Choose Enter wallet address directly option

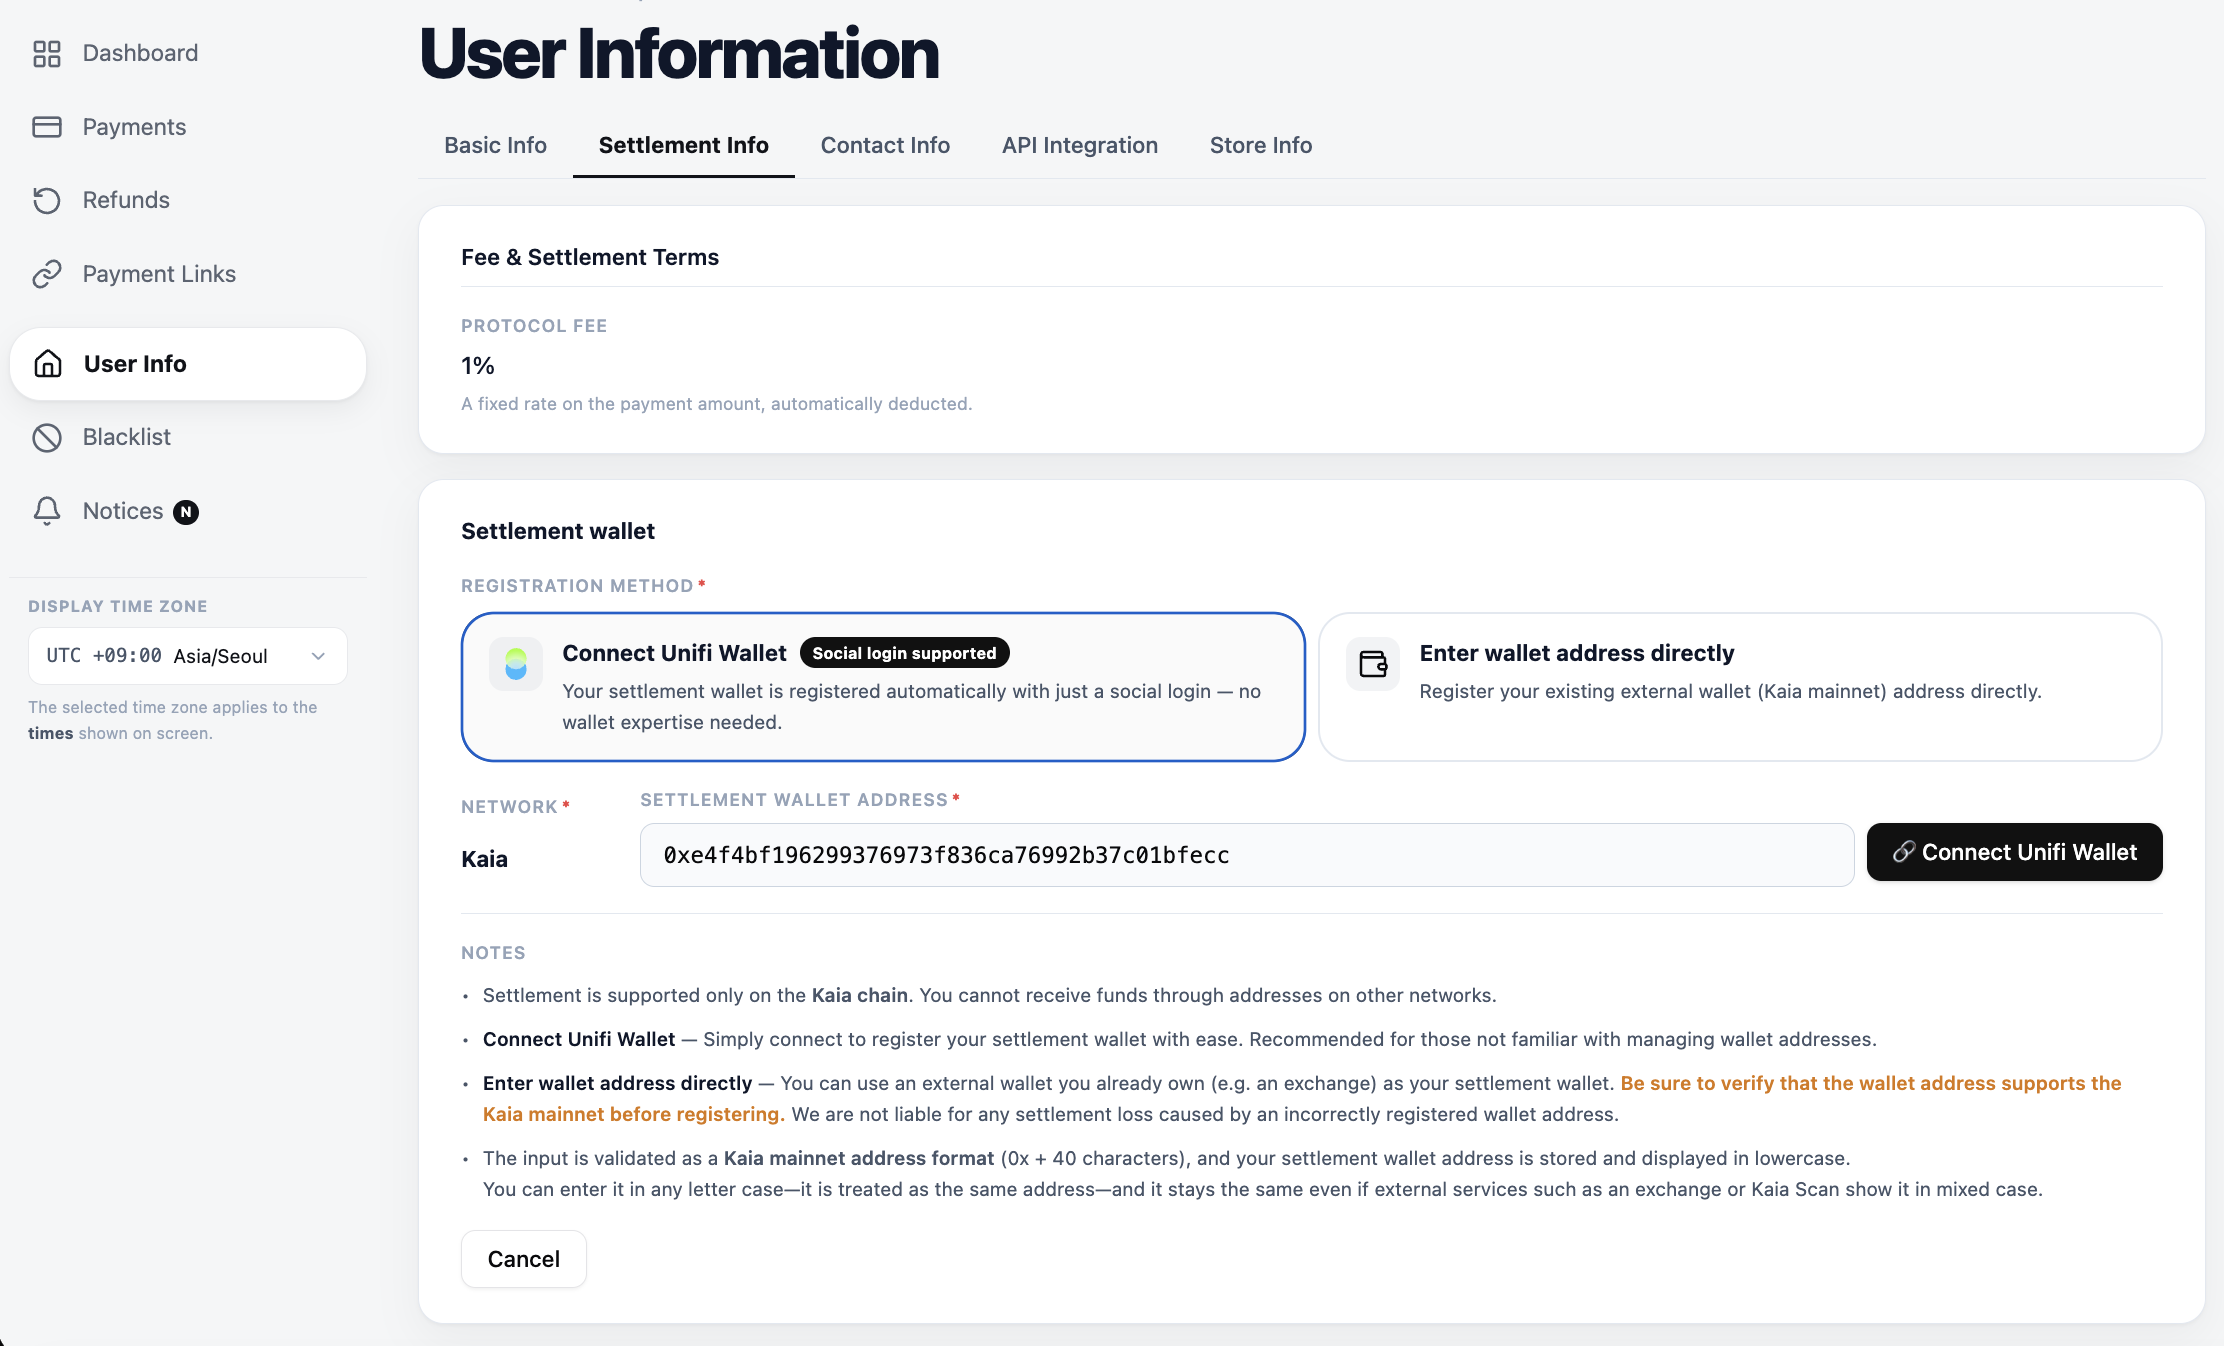tap(1740, 687)
